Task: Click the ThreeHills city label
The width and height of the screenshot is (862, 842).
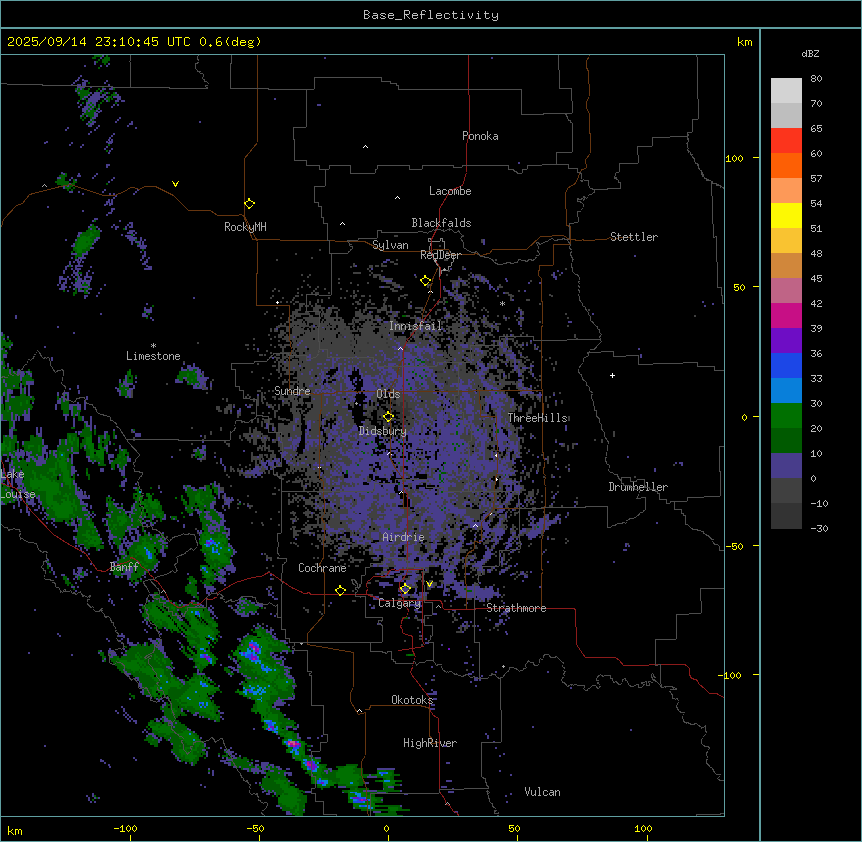Action: click(x=538, y=418)
